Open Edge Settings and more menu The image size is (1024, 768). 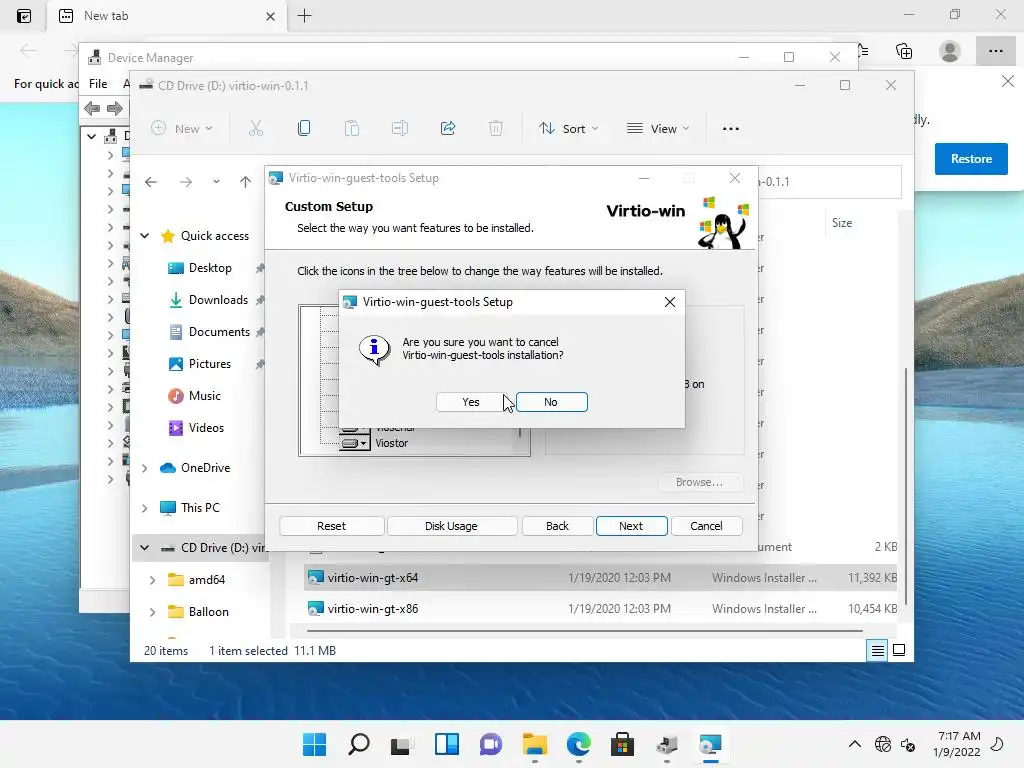click(x=995, y=51)
